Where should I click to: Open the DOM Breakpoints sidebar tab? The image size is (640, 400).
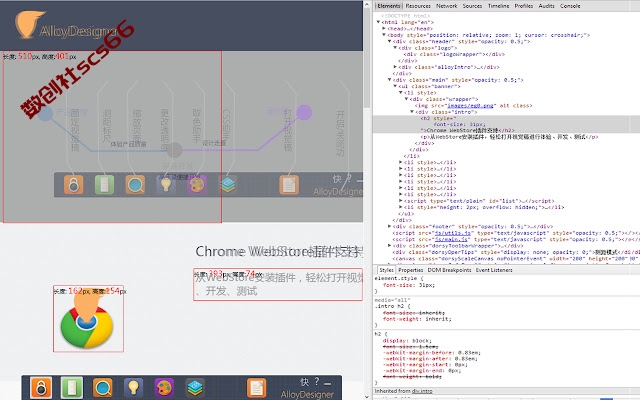pyautogui.click(x=449, y=270)
